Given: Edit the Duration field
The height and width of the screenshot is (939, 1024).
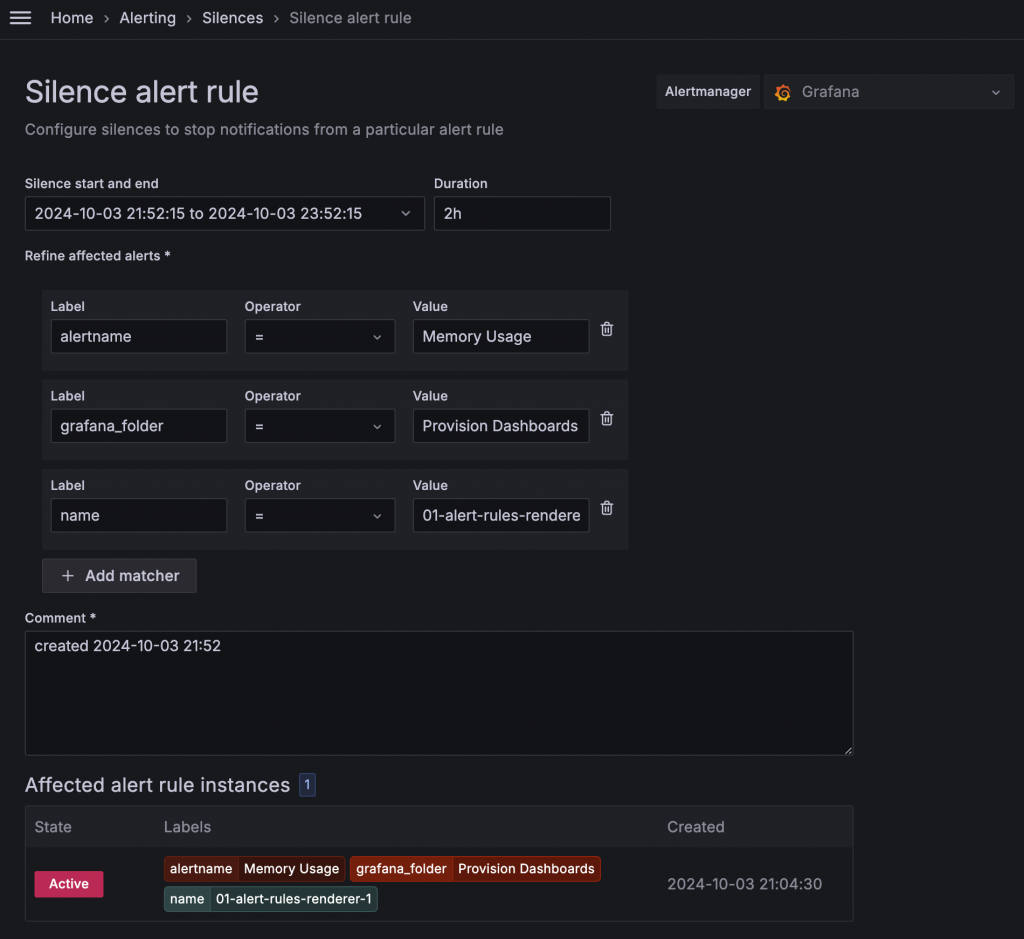Looking at the screenshot, I should pos(521,213).
